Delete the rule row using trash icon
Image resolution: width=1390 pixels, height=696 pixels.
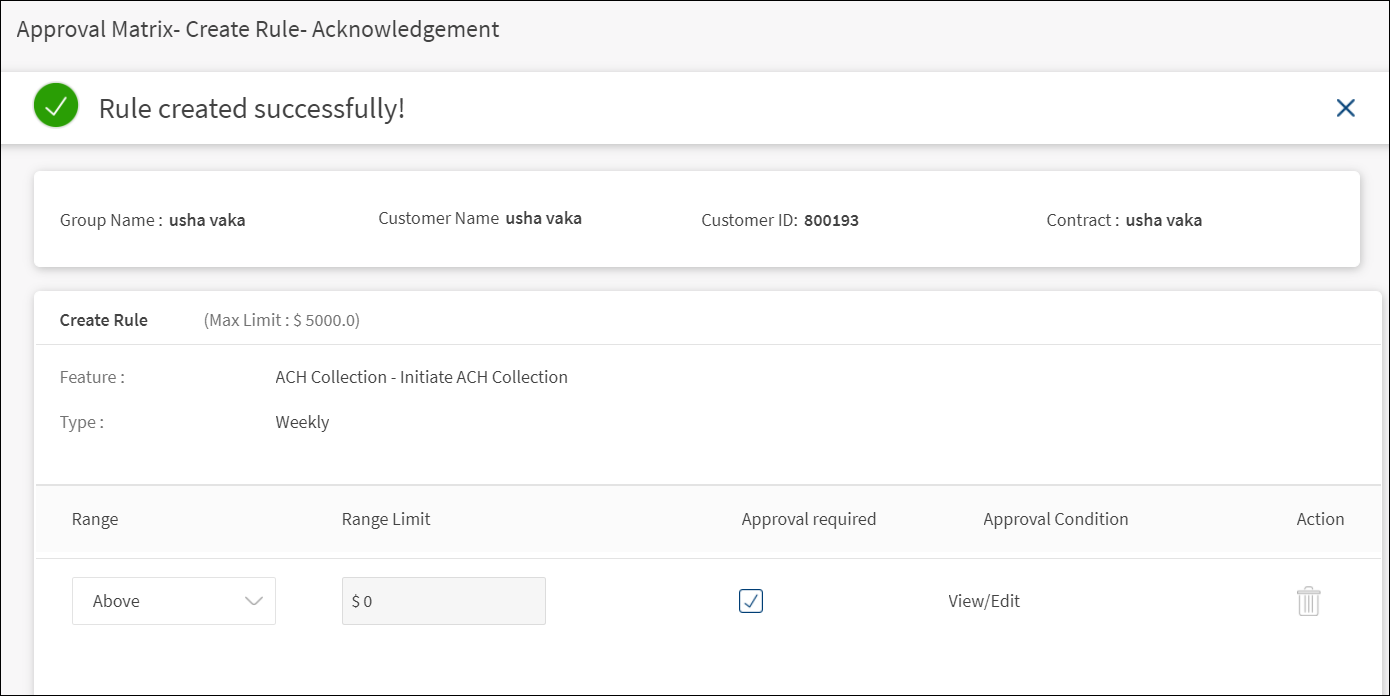1308,601
